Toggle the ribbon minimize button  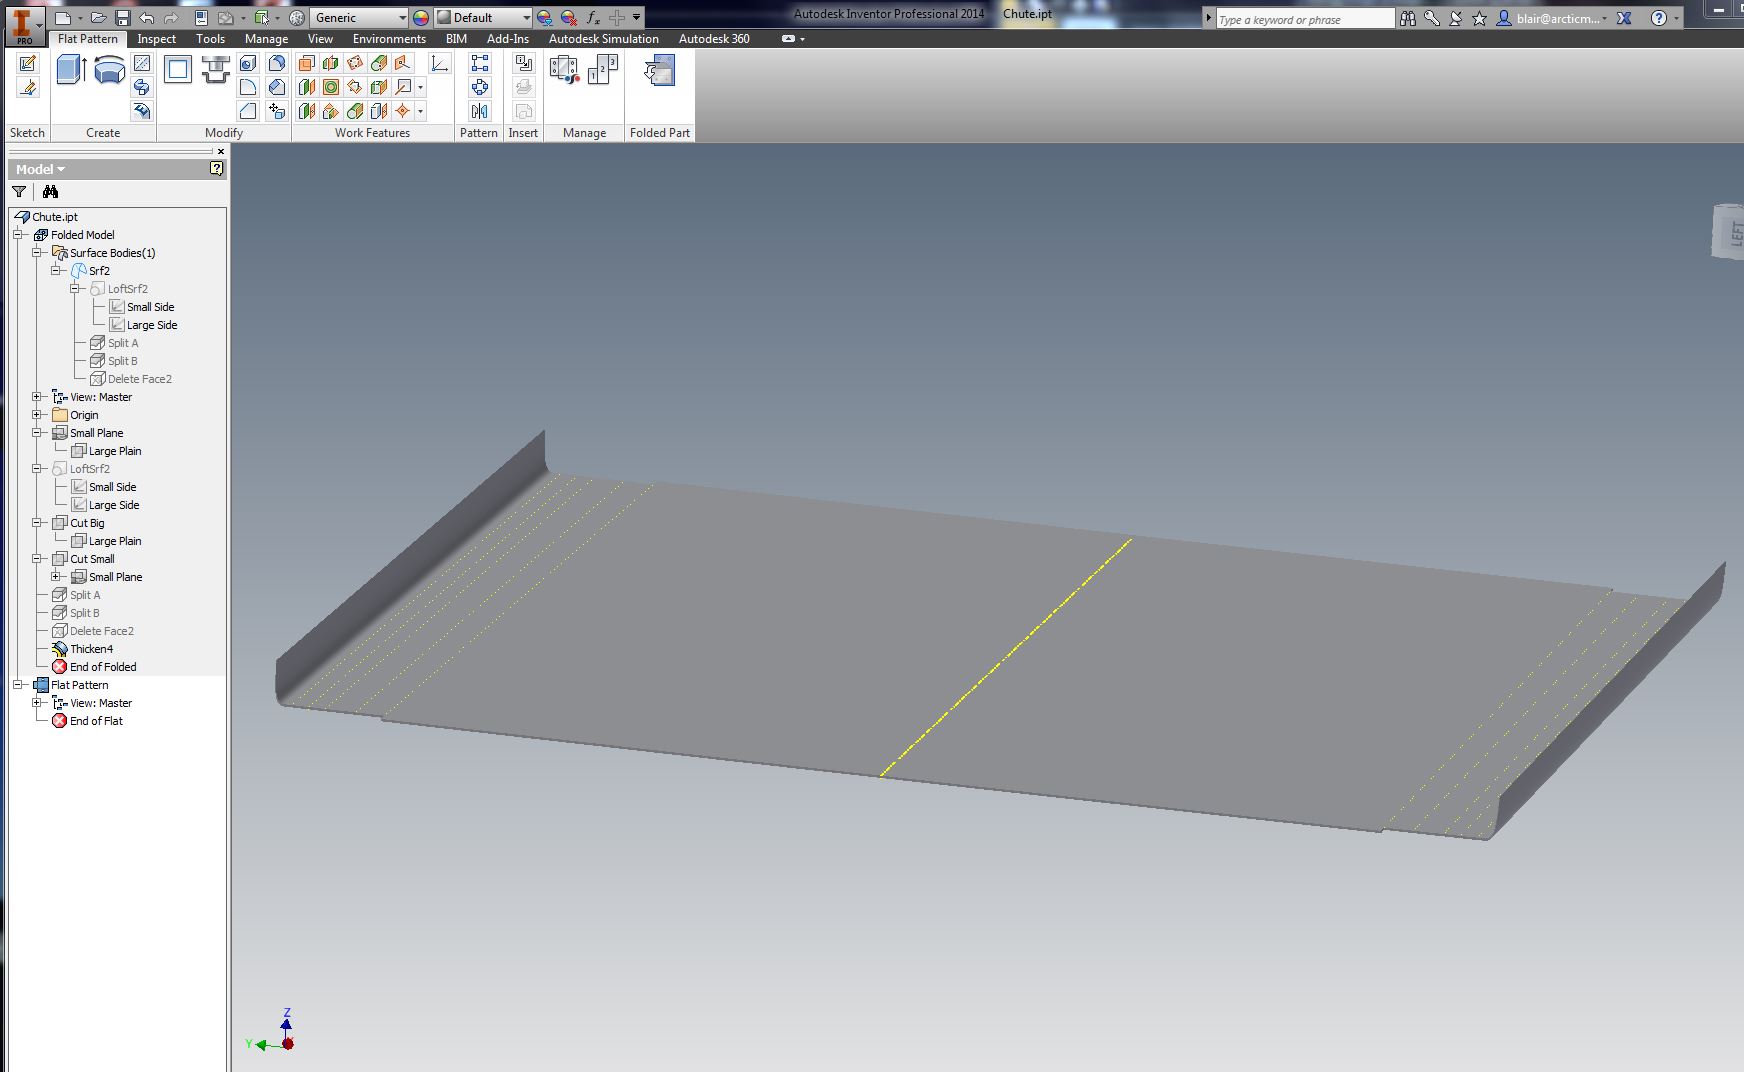click(x=789, y=39)
